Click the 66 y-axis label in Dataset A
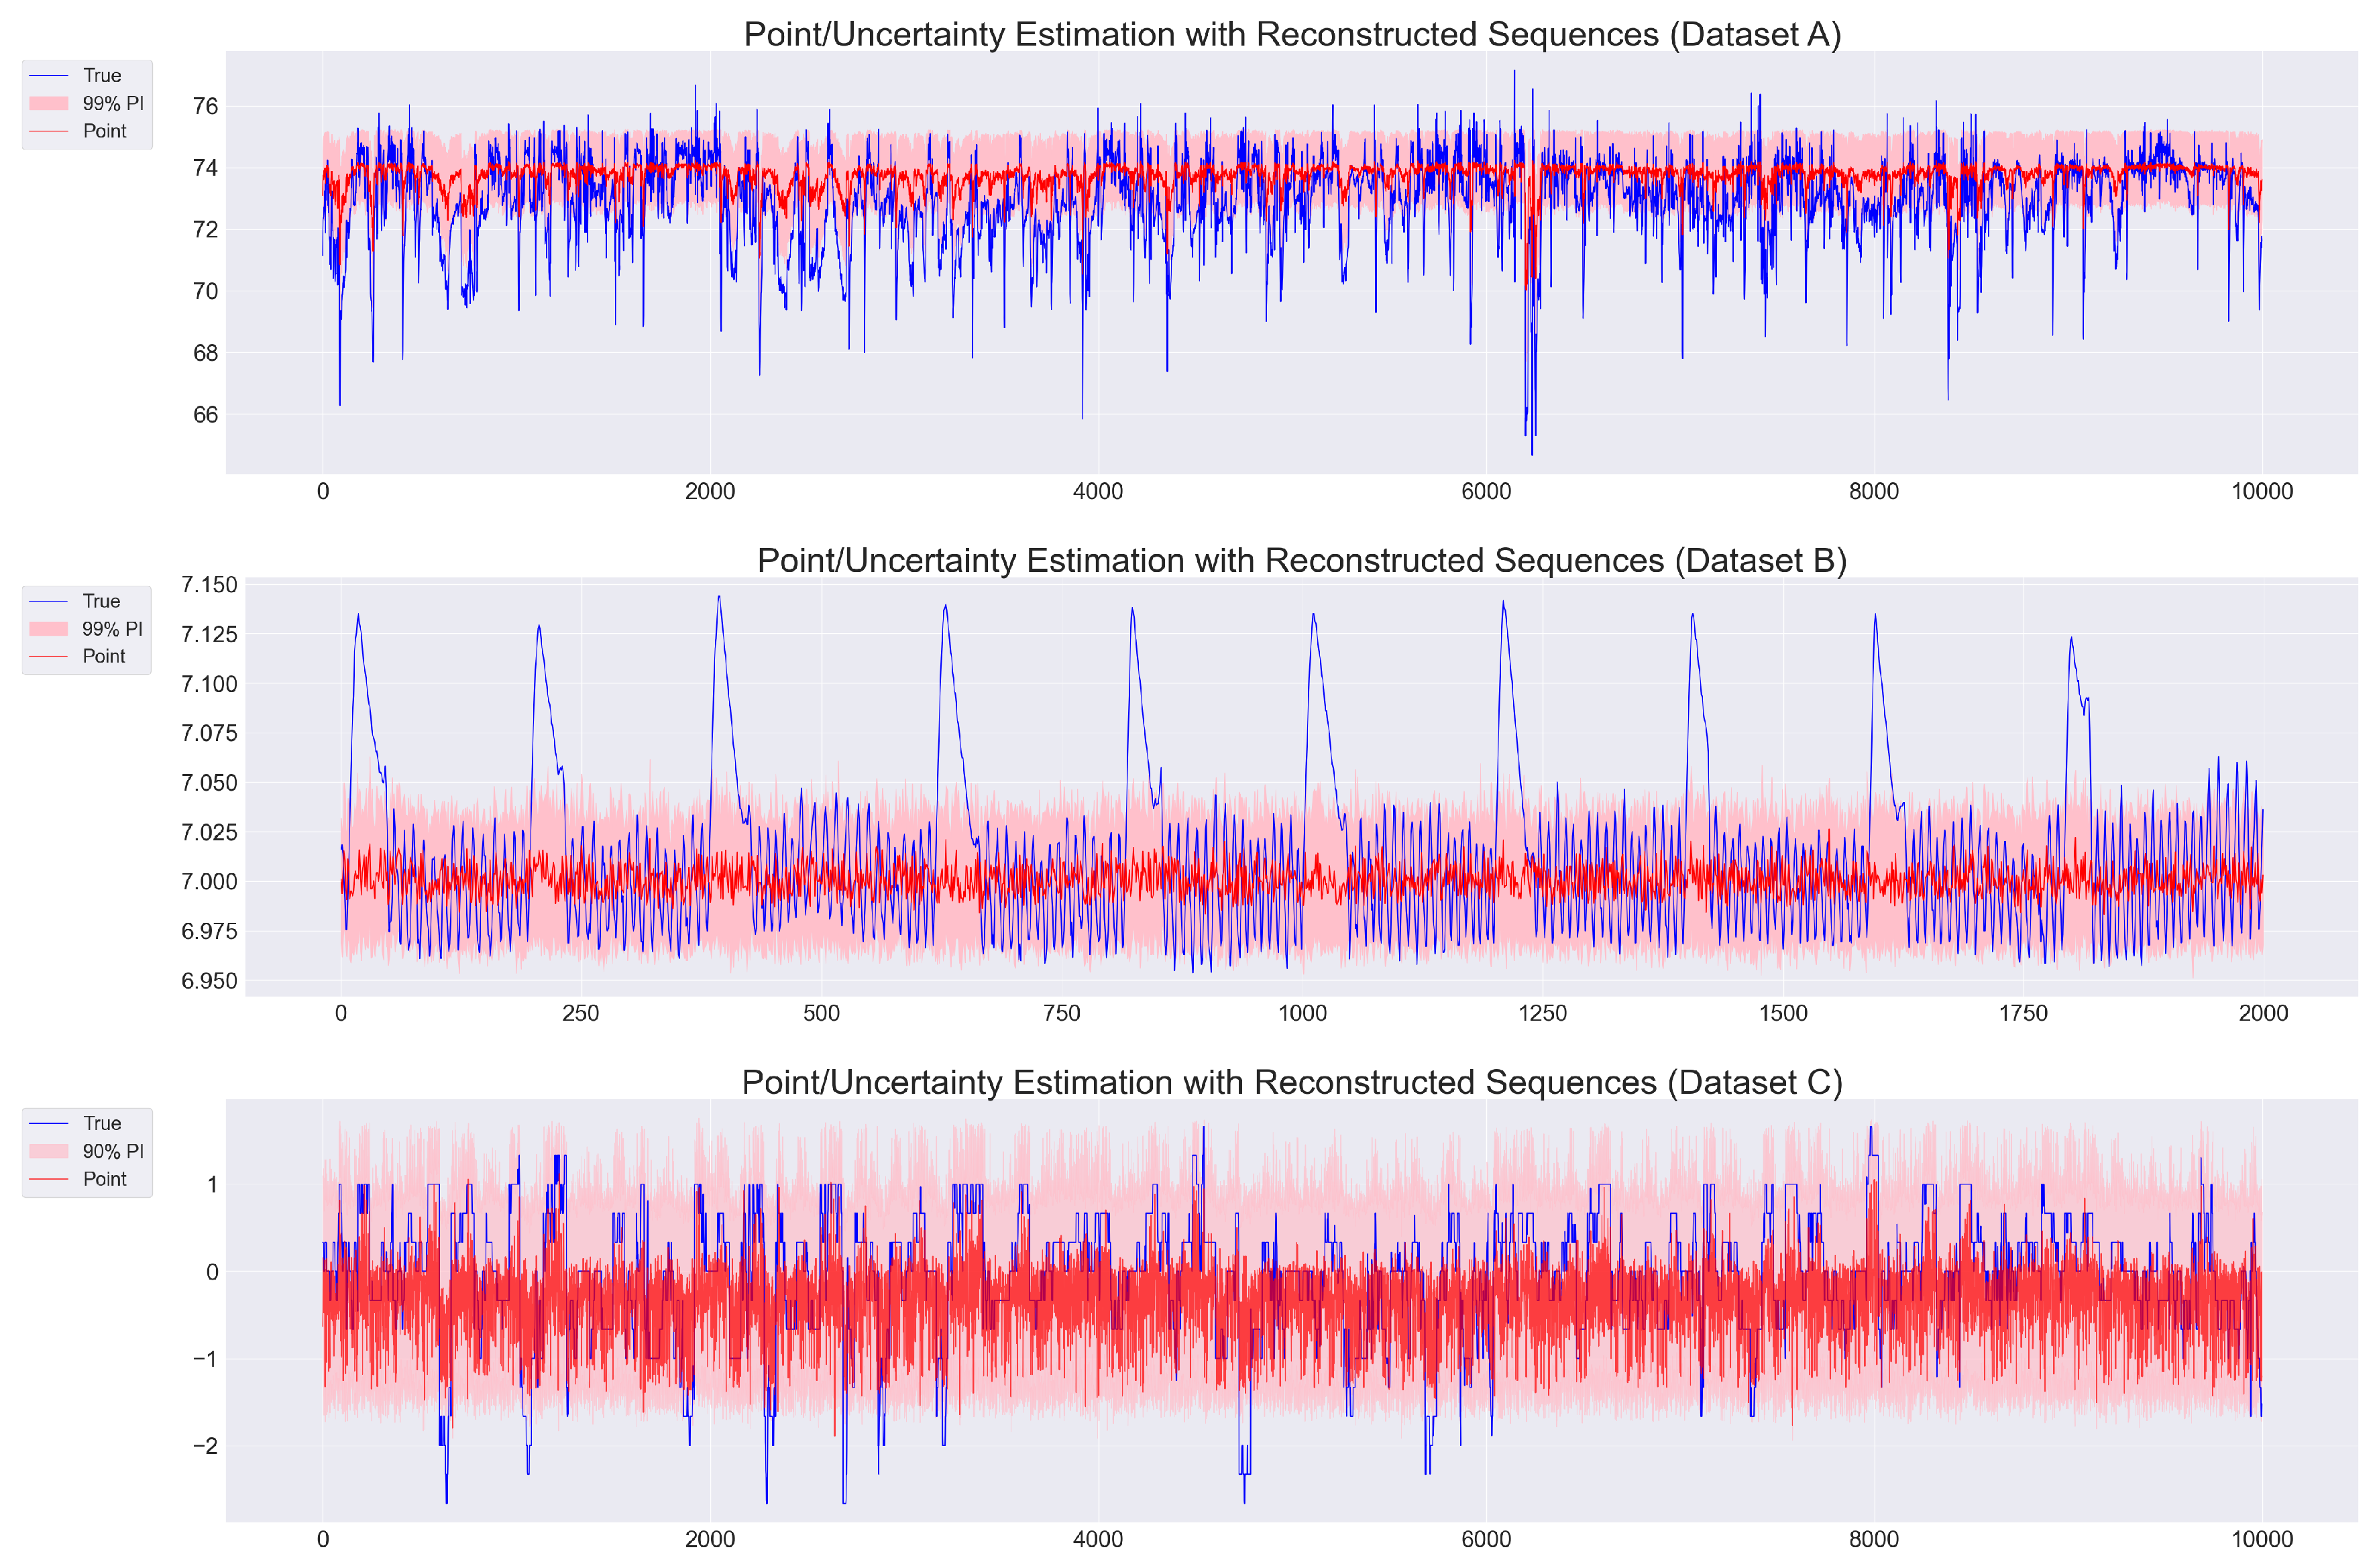2379x1568 pixels. [x=205, y=415]
